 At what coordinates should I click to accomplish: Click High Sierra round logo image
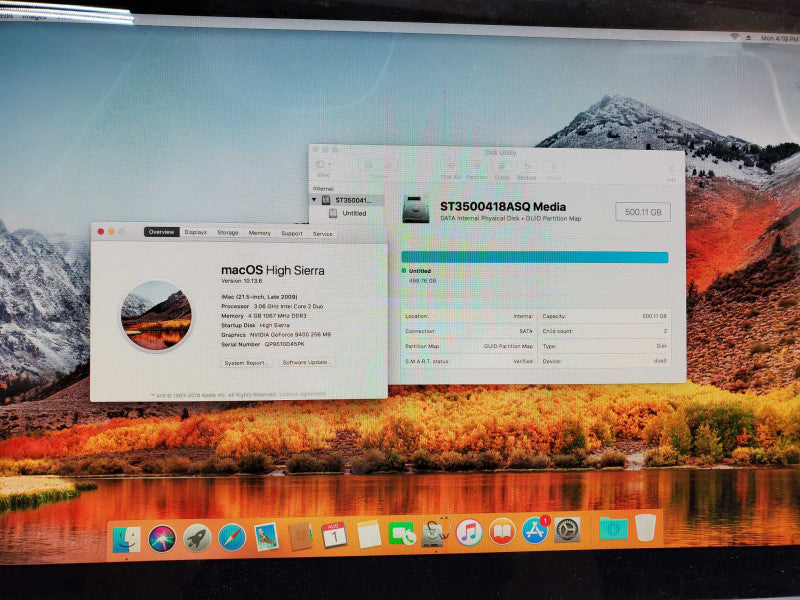click(157, 316)
